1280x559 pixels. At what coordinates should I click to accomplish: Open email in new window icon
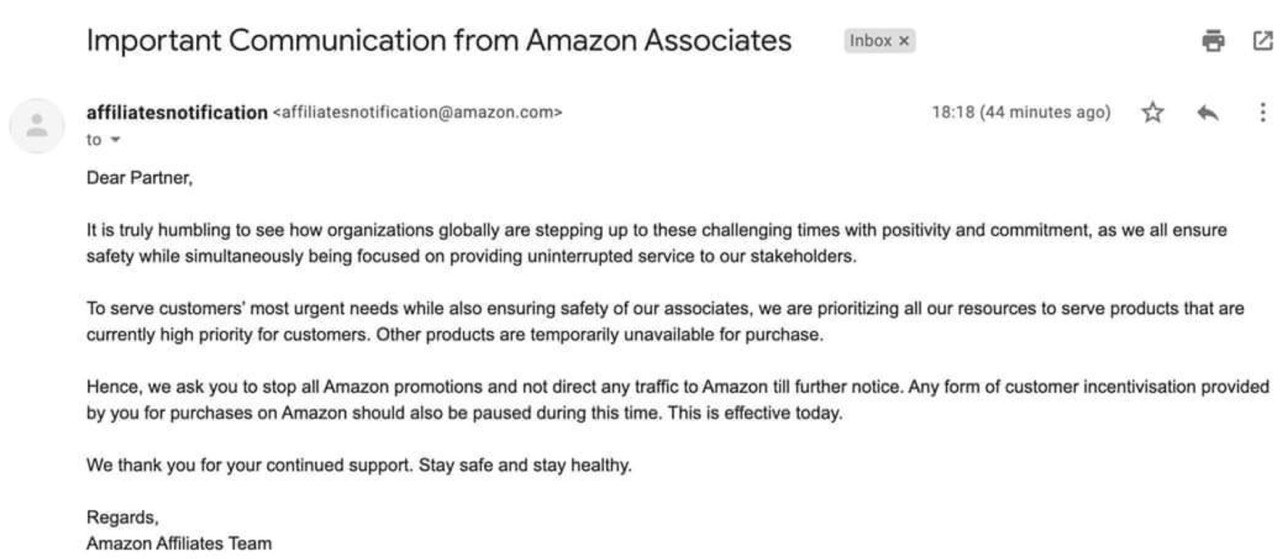(1262, 41)
